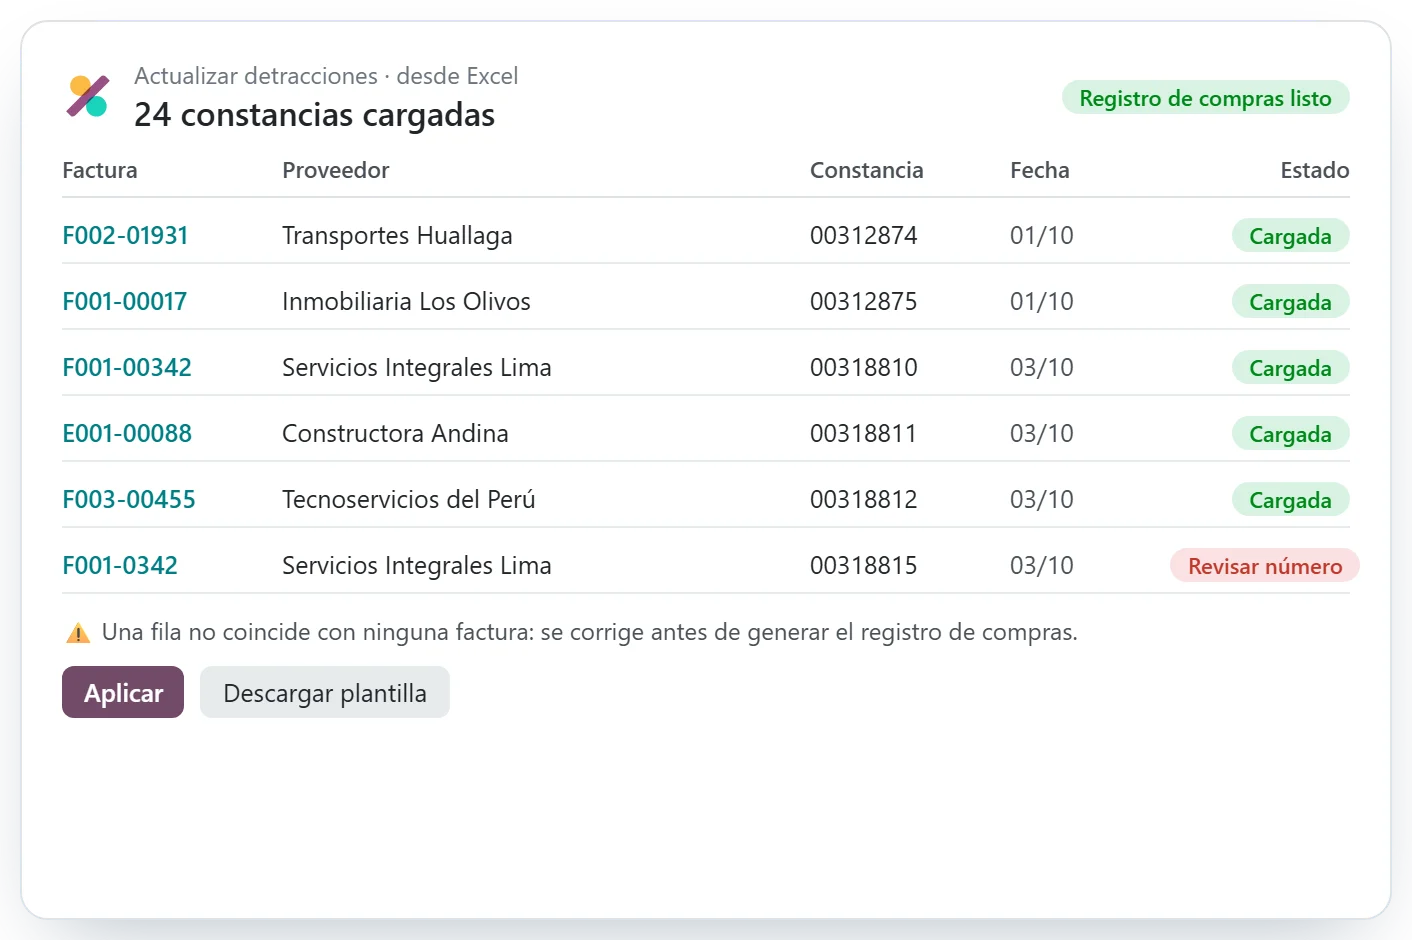Image resolution: width=1412 pixels, height=940 pixels.
Task: Click Descargar plantilla button
Action: [x=325, y=692]
